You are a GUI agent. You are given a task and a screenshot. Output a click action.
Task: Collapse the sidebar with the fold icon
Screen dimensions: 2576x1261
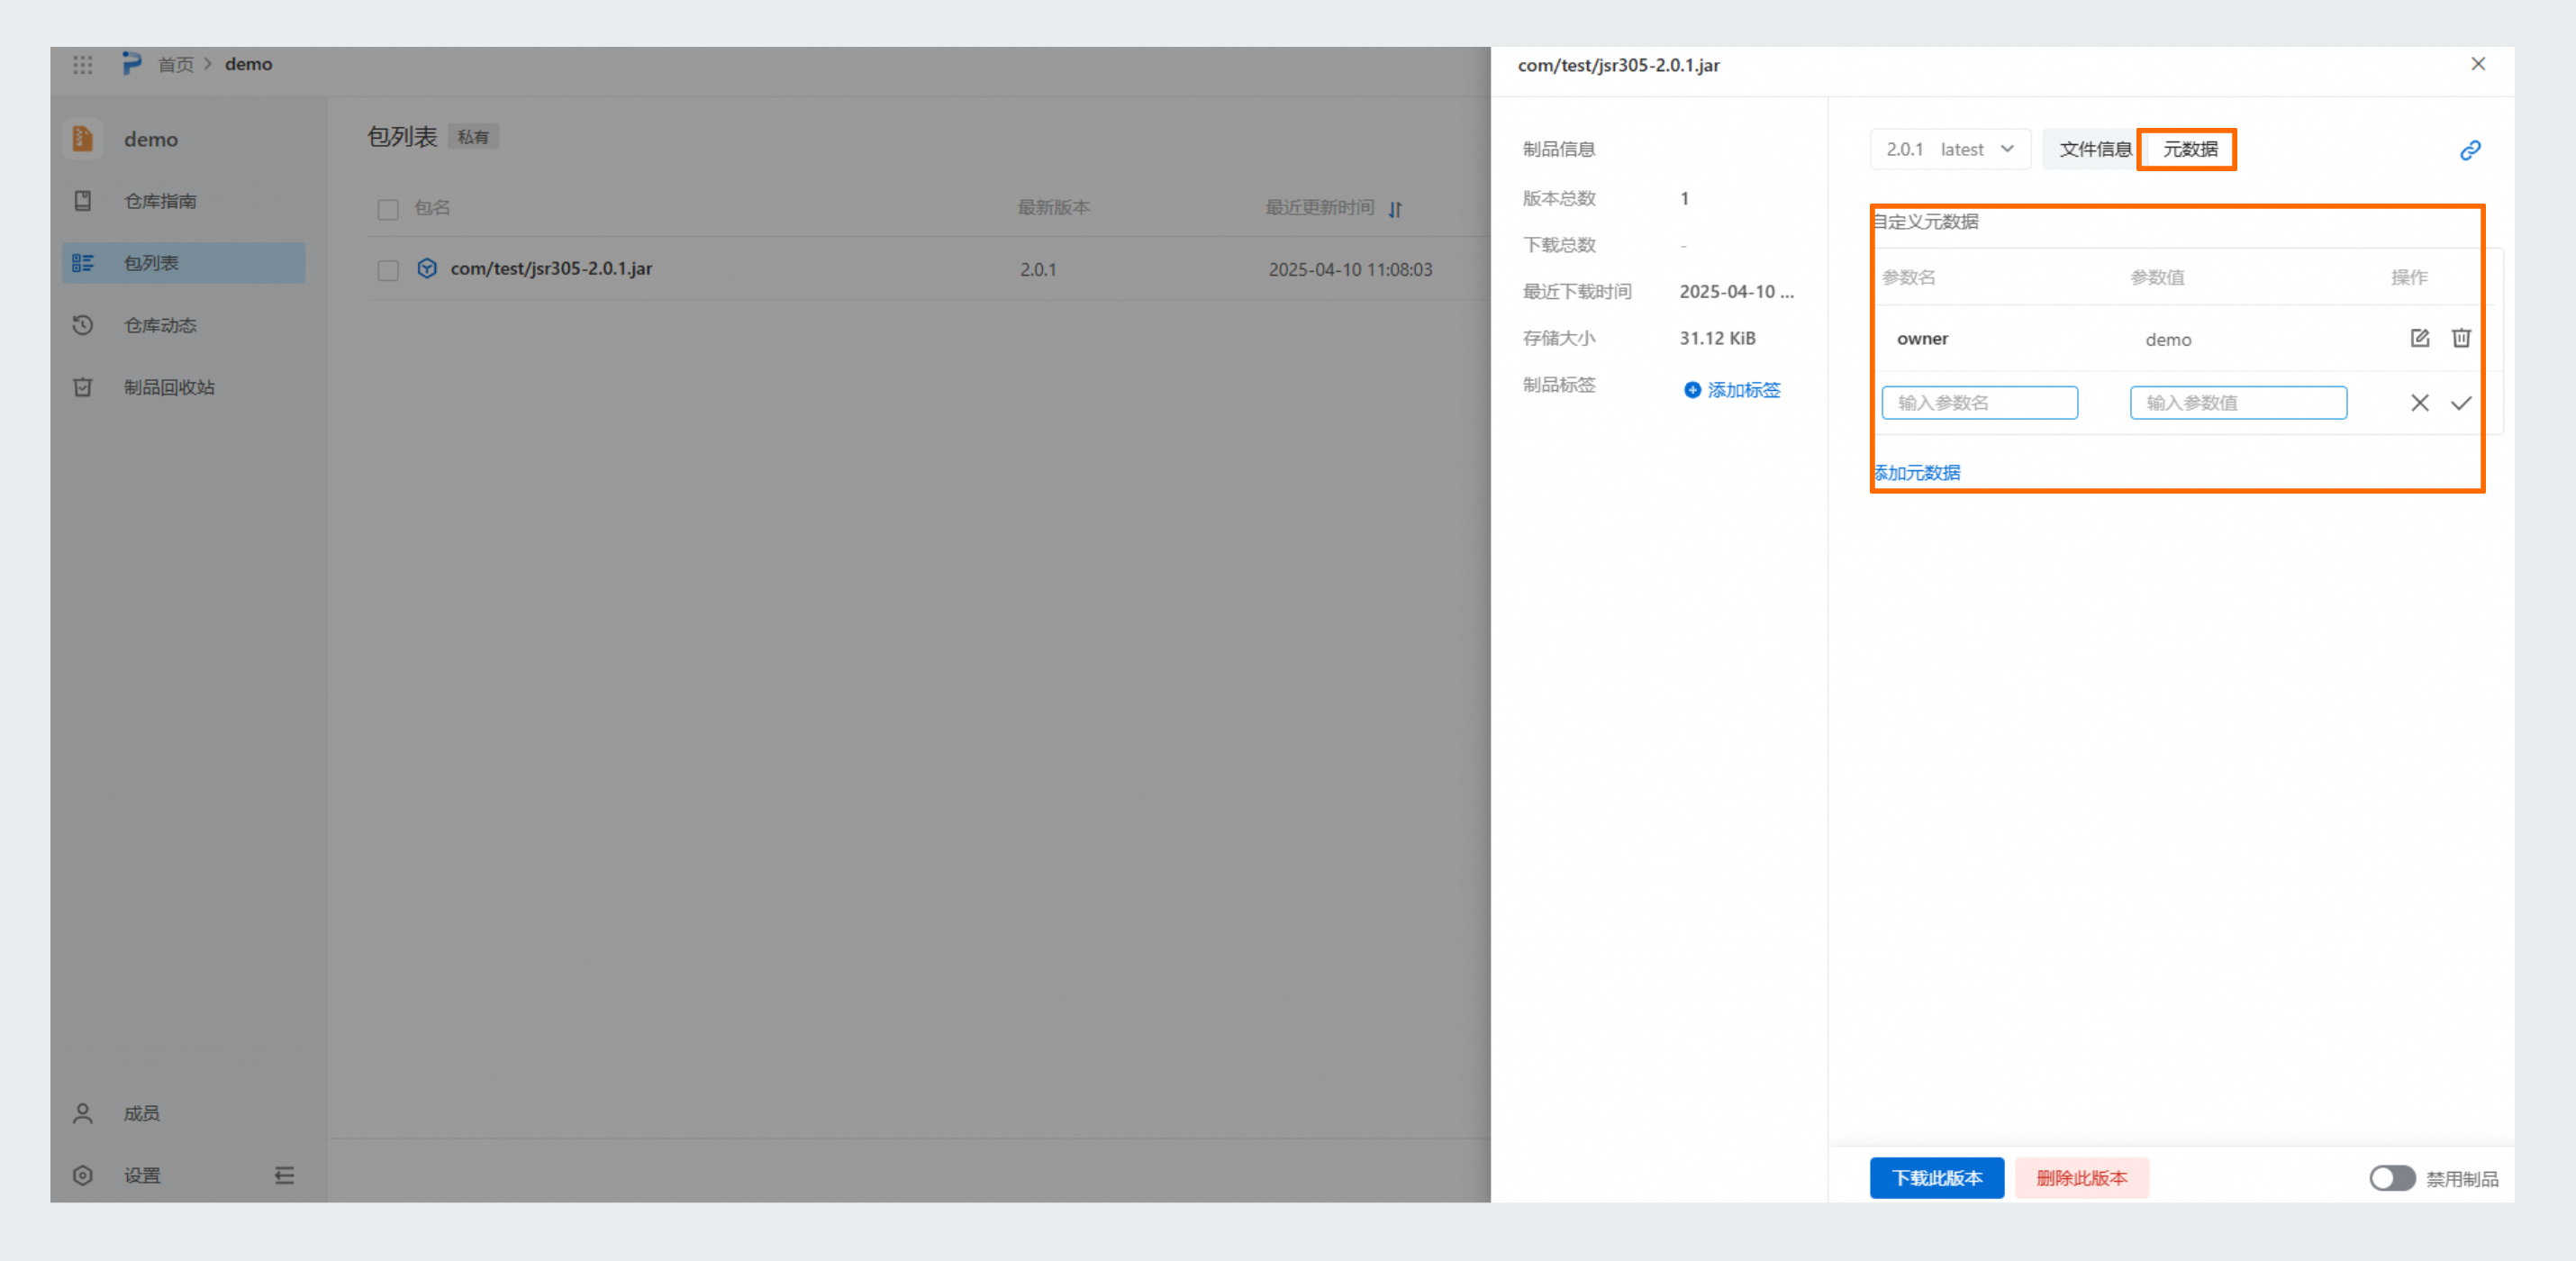tap(285, 1175)
